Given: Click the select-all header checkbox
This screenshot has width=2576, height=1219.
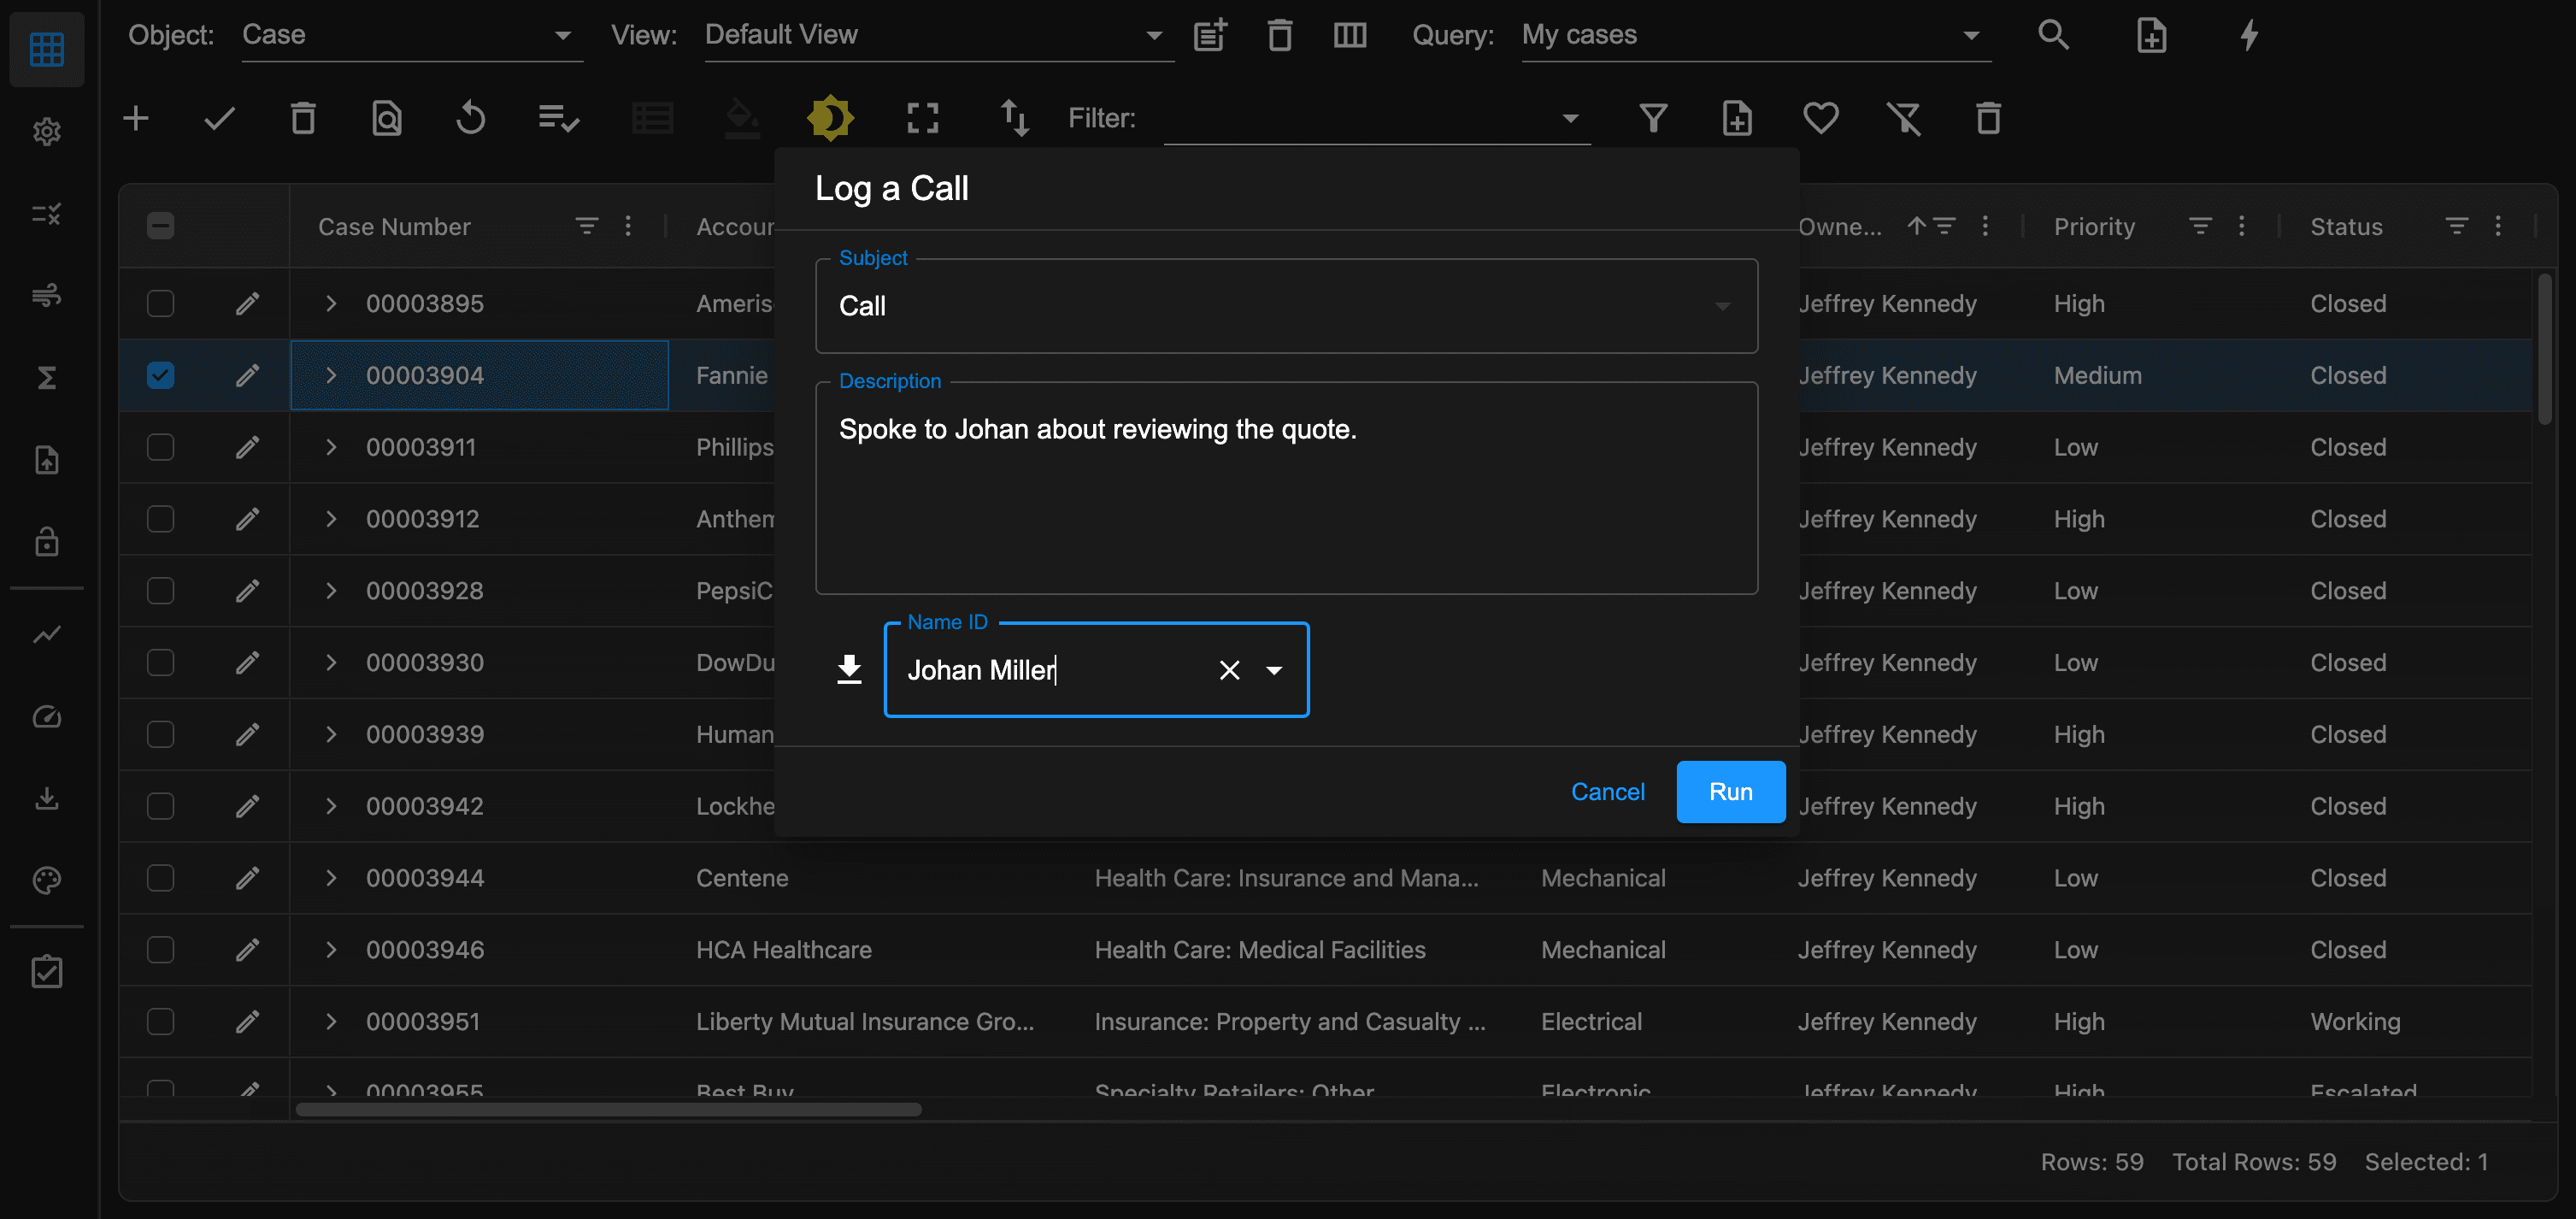Looking at the screenshot, I should click(x=160, y=227).
